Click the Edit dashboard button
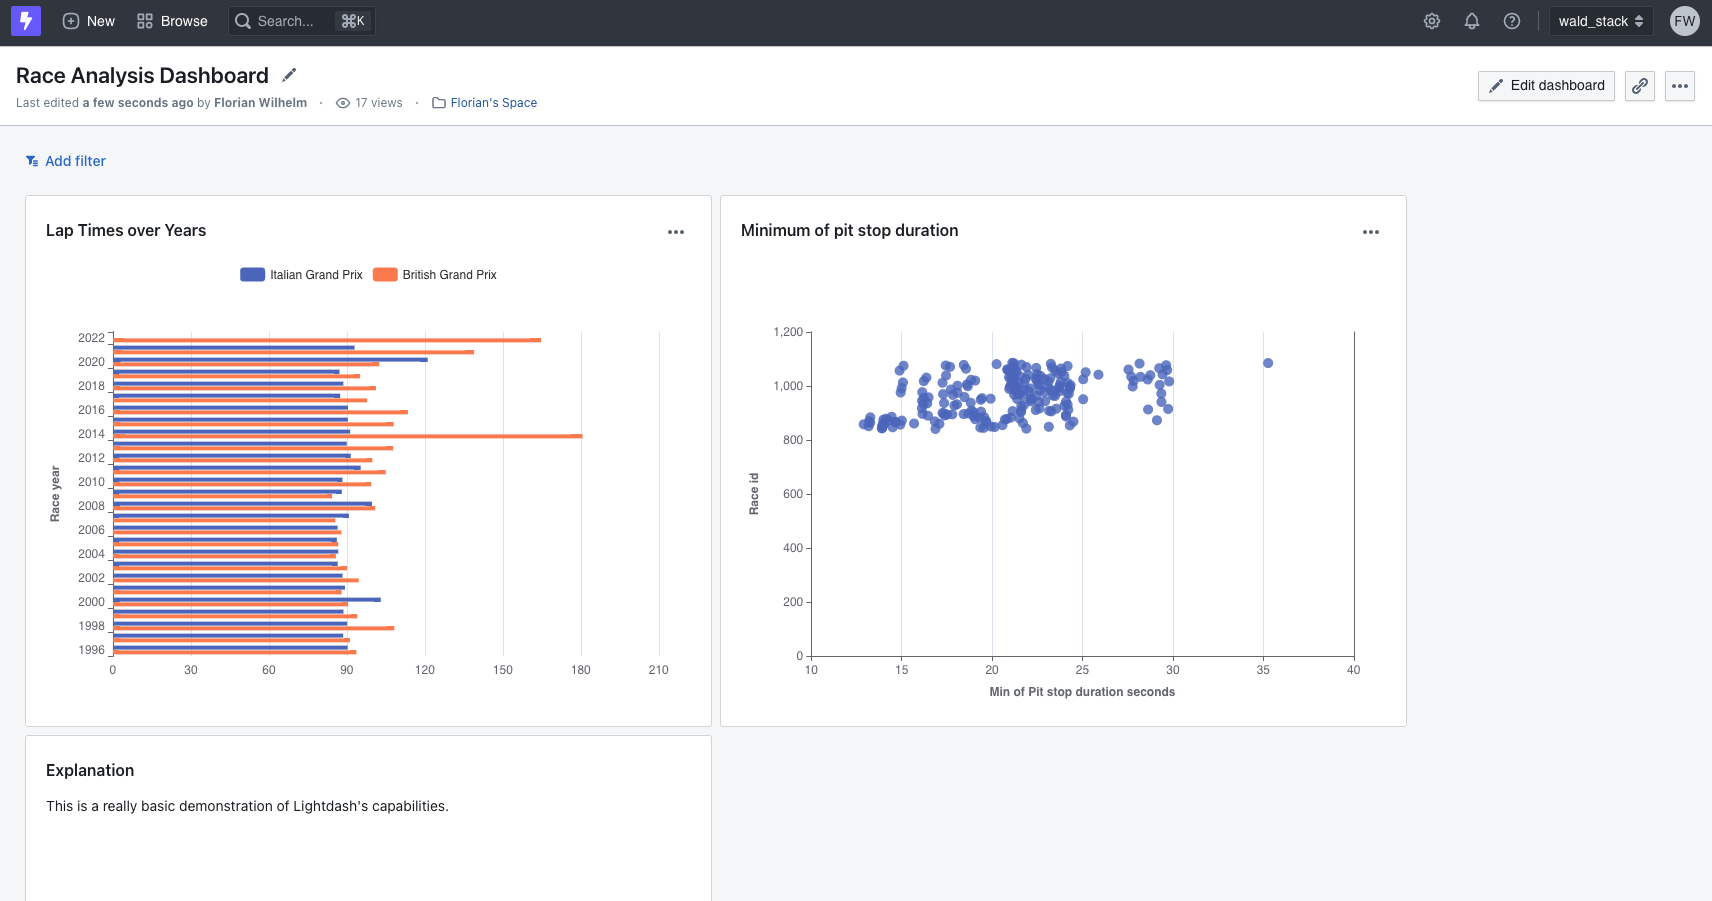The image size is (1712, 901). tap(1545, 86)
